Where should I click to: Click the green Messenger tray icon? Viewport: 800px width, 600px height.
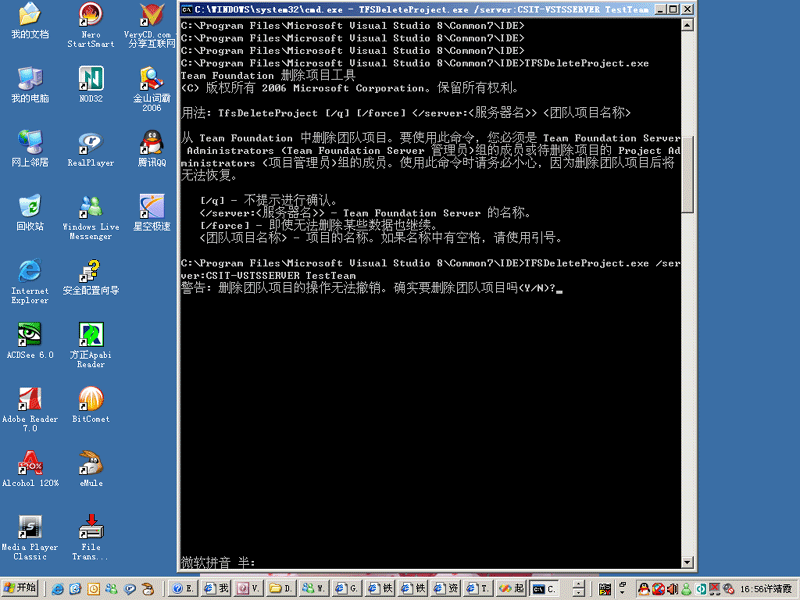687,589
